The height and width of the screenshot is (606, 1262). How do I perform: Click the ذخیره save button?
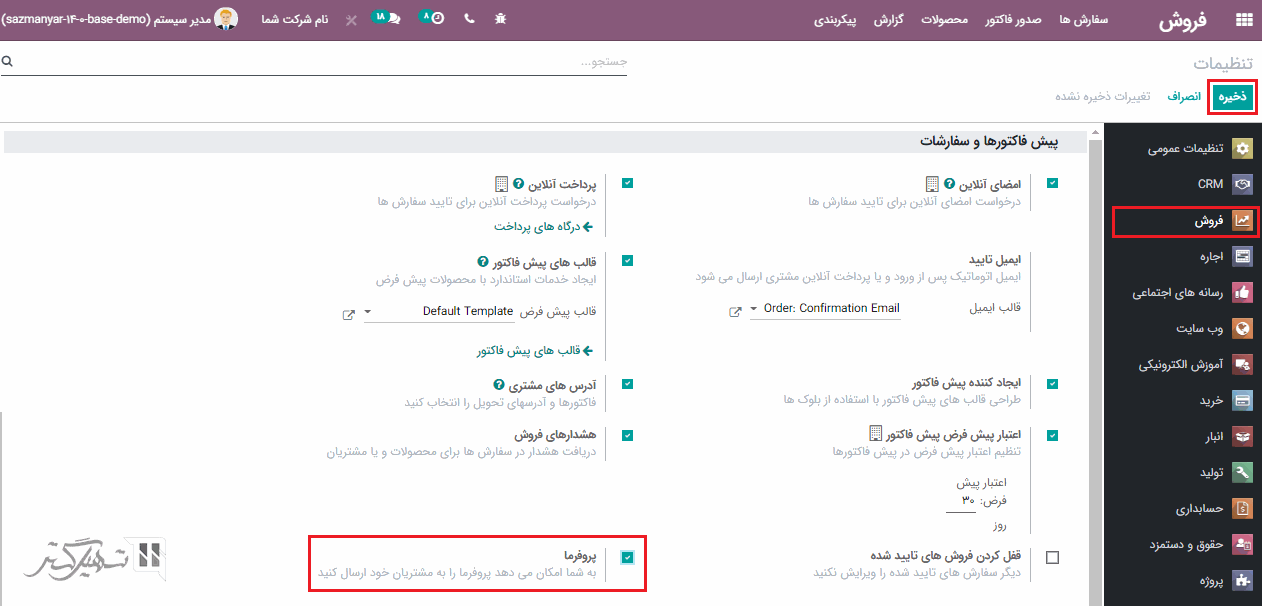click(x=1231, y=96)
